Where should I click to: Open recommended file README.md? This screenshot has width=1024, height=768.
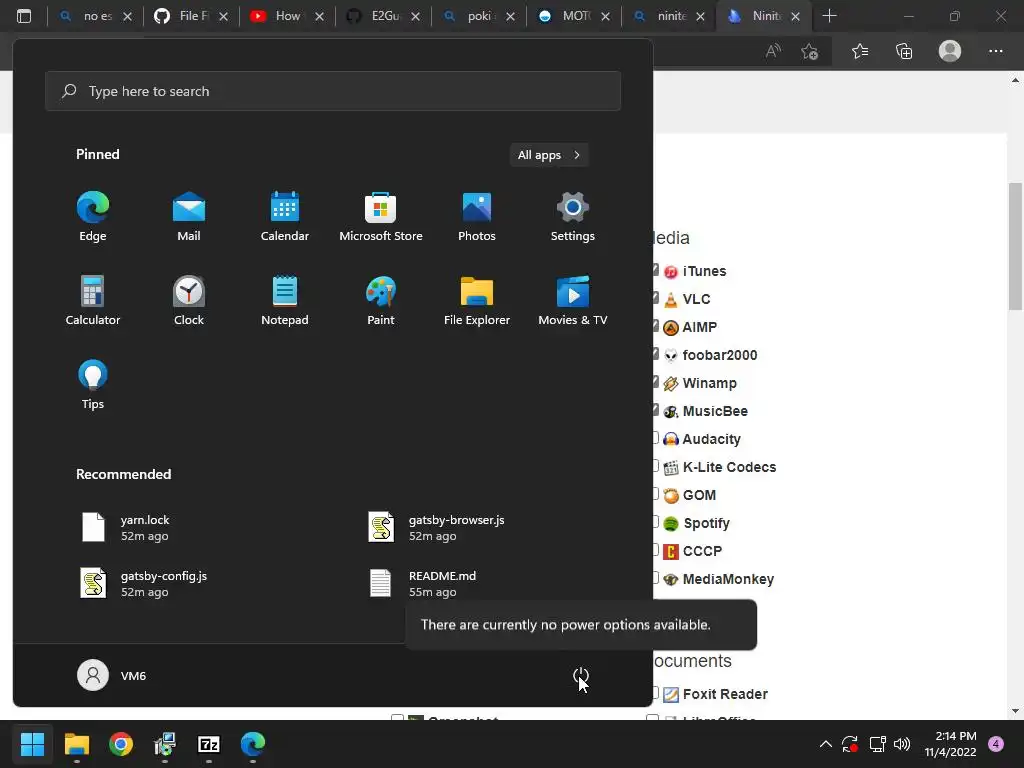coord(422,583)
